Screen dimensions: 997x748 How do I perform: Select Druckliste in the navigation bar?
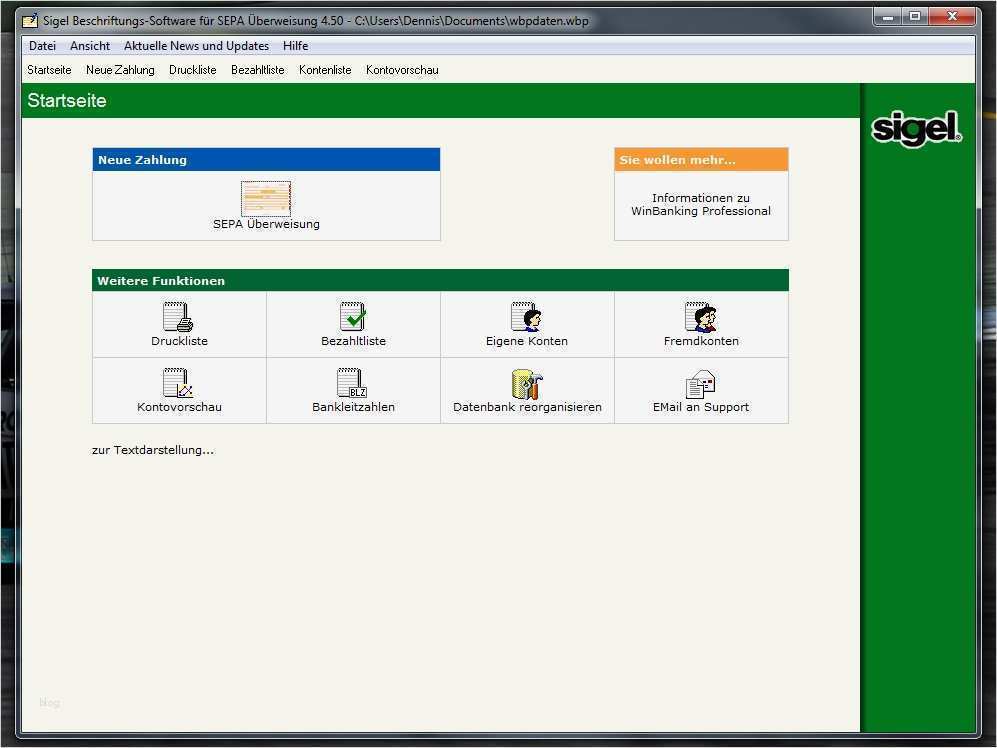(193, 70)
